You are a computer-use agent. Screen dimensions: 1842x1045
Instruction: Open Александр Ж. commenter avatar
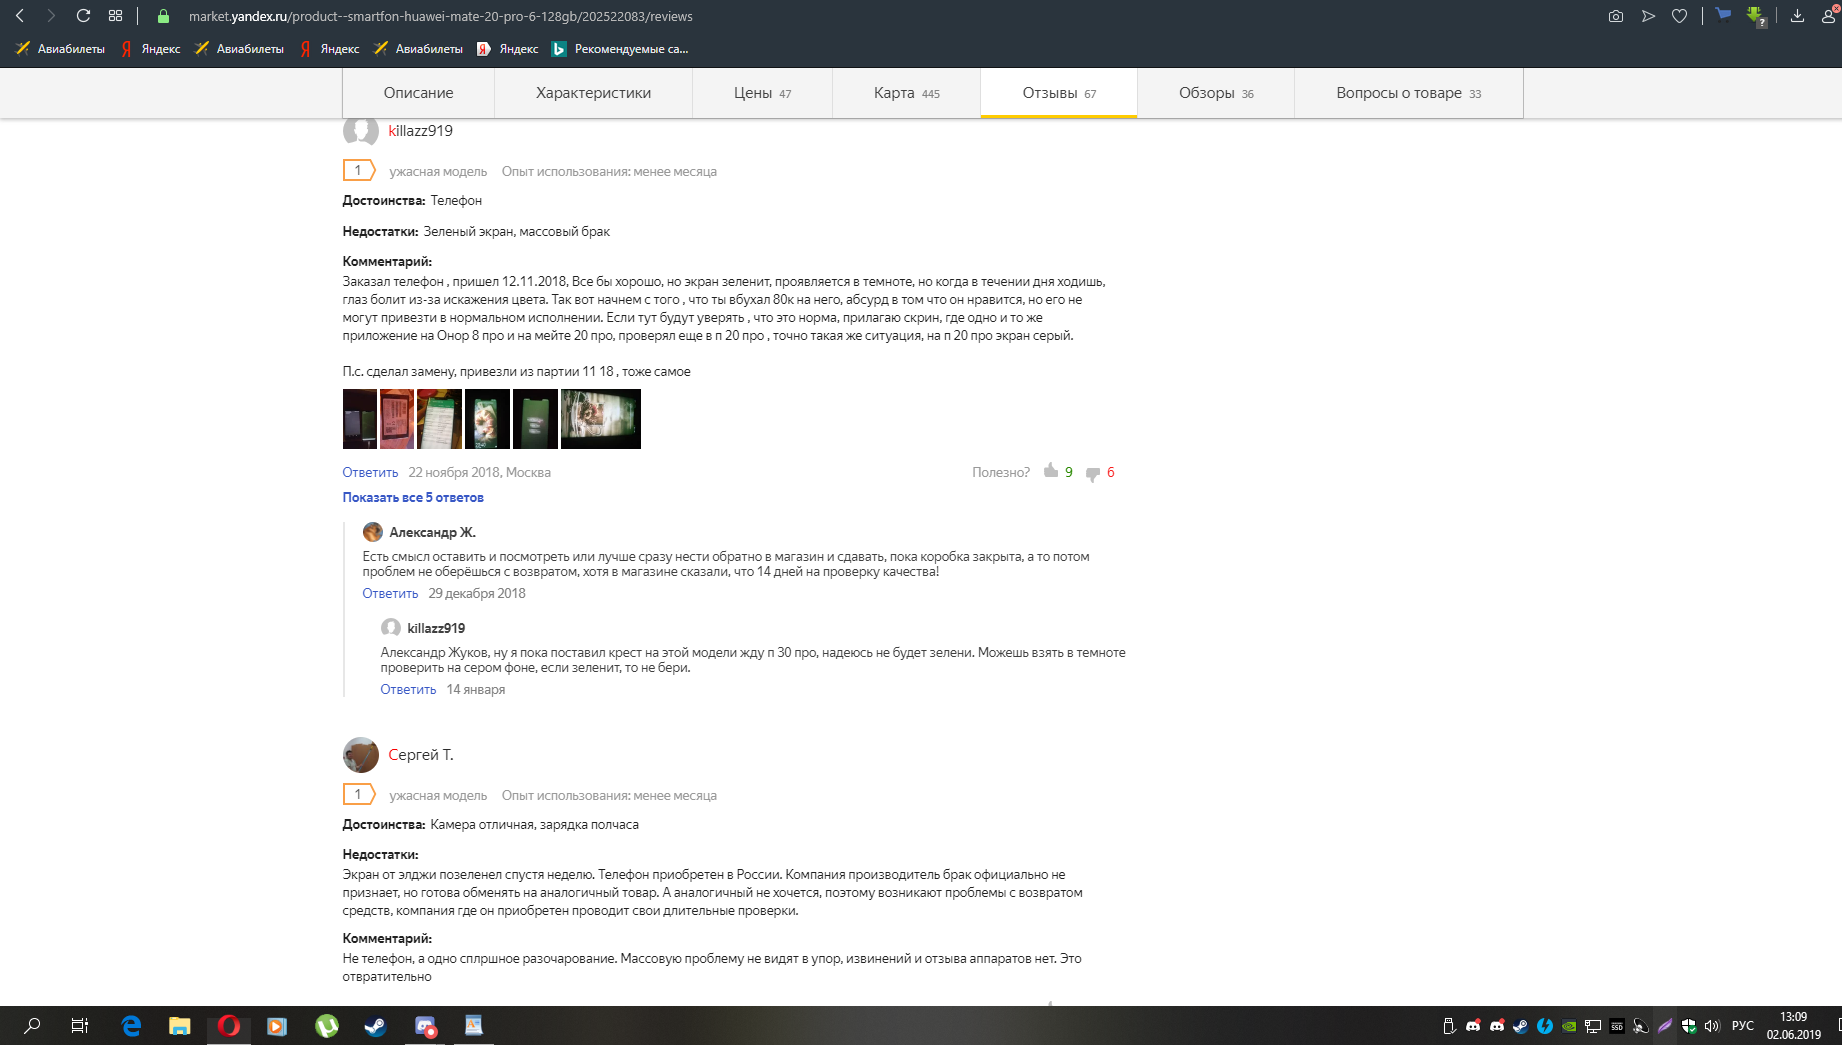pos(373,532)
